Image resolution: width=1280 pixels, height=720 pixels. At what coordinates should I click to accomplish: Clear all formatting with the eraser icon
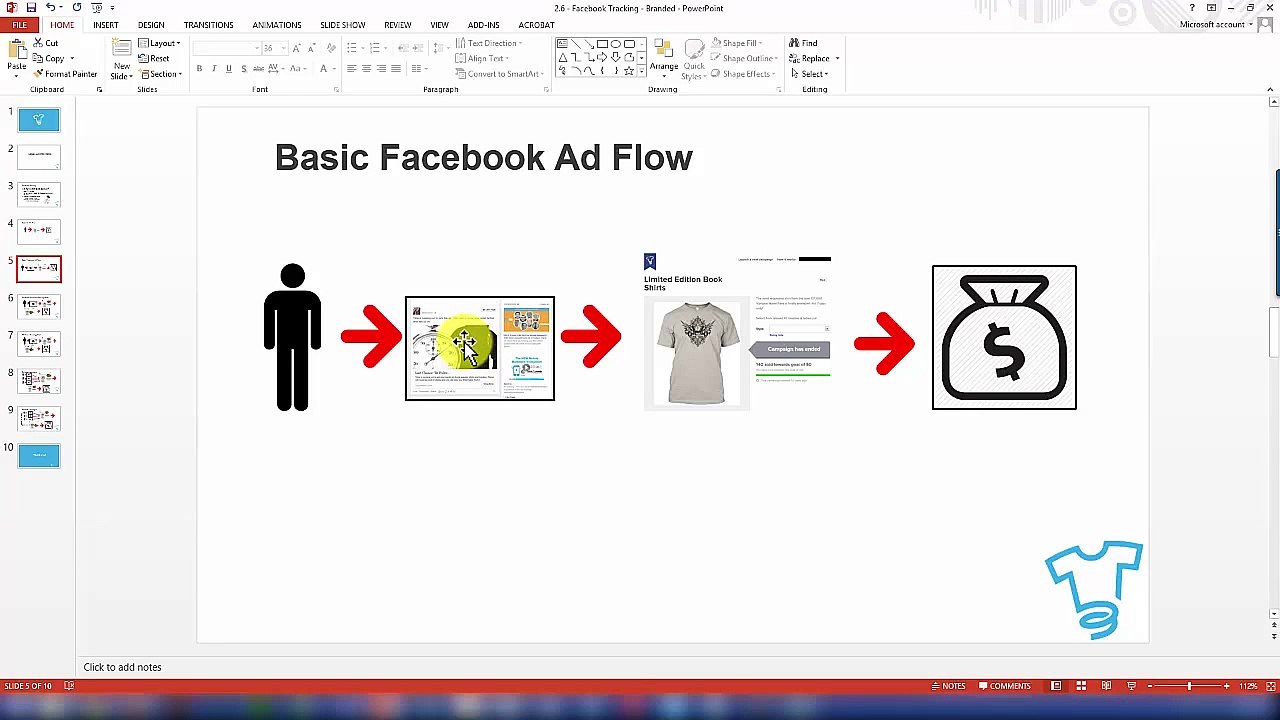(x=331, y=48)
